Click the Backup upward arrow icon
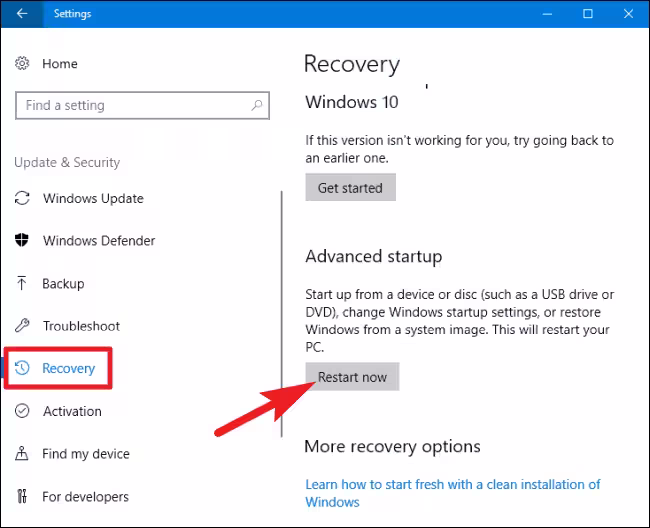The image size is (650, 528). pos(22,283)
